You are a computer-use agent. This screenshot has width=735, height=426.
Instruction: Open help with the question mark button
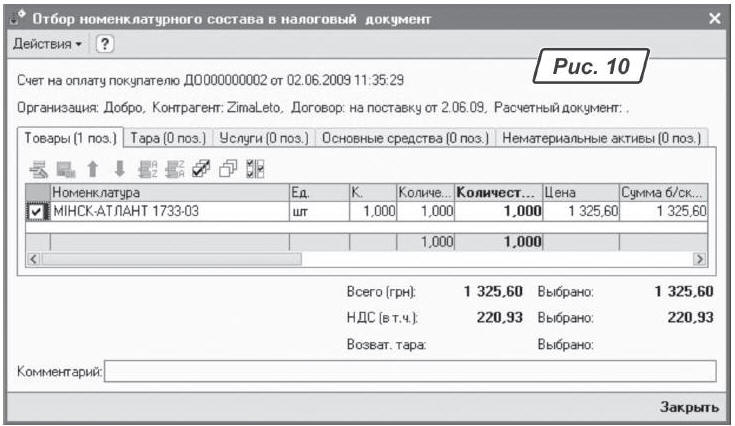pos(104,46)
